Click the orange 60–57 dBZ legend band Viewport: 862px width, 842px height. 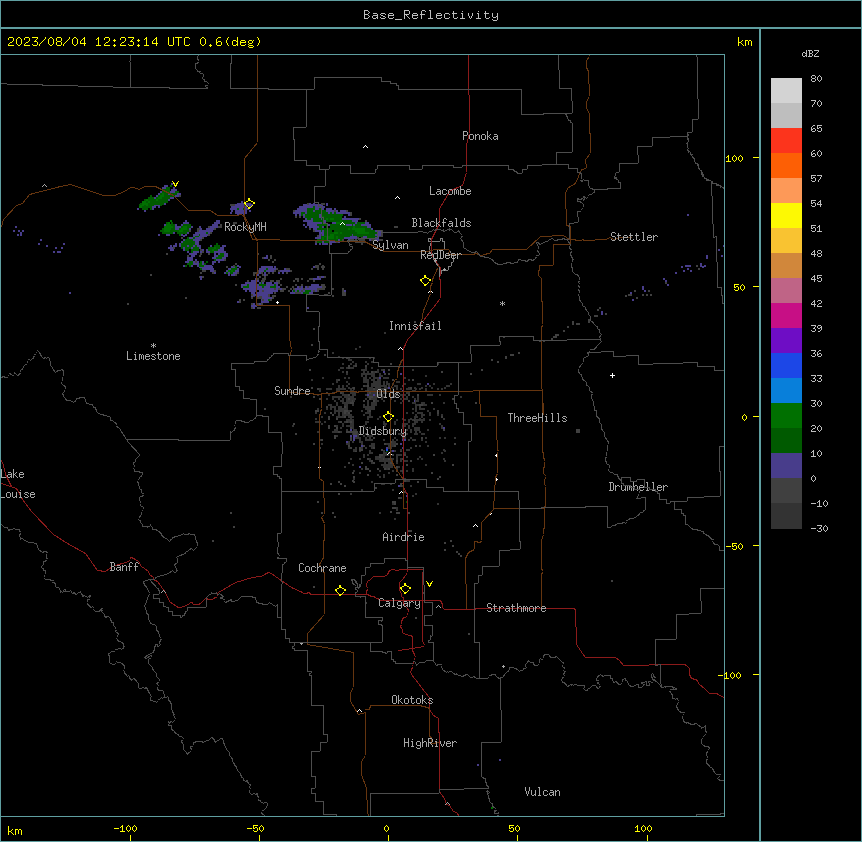[786, 165]
